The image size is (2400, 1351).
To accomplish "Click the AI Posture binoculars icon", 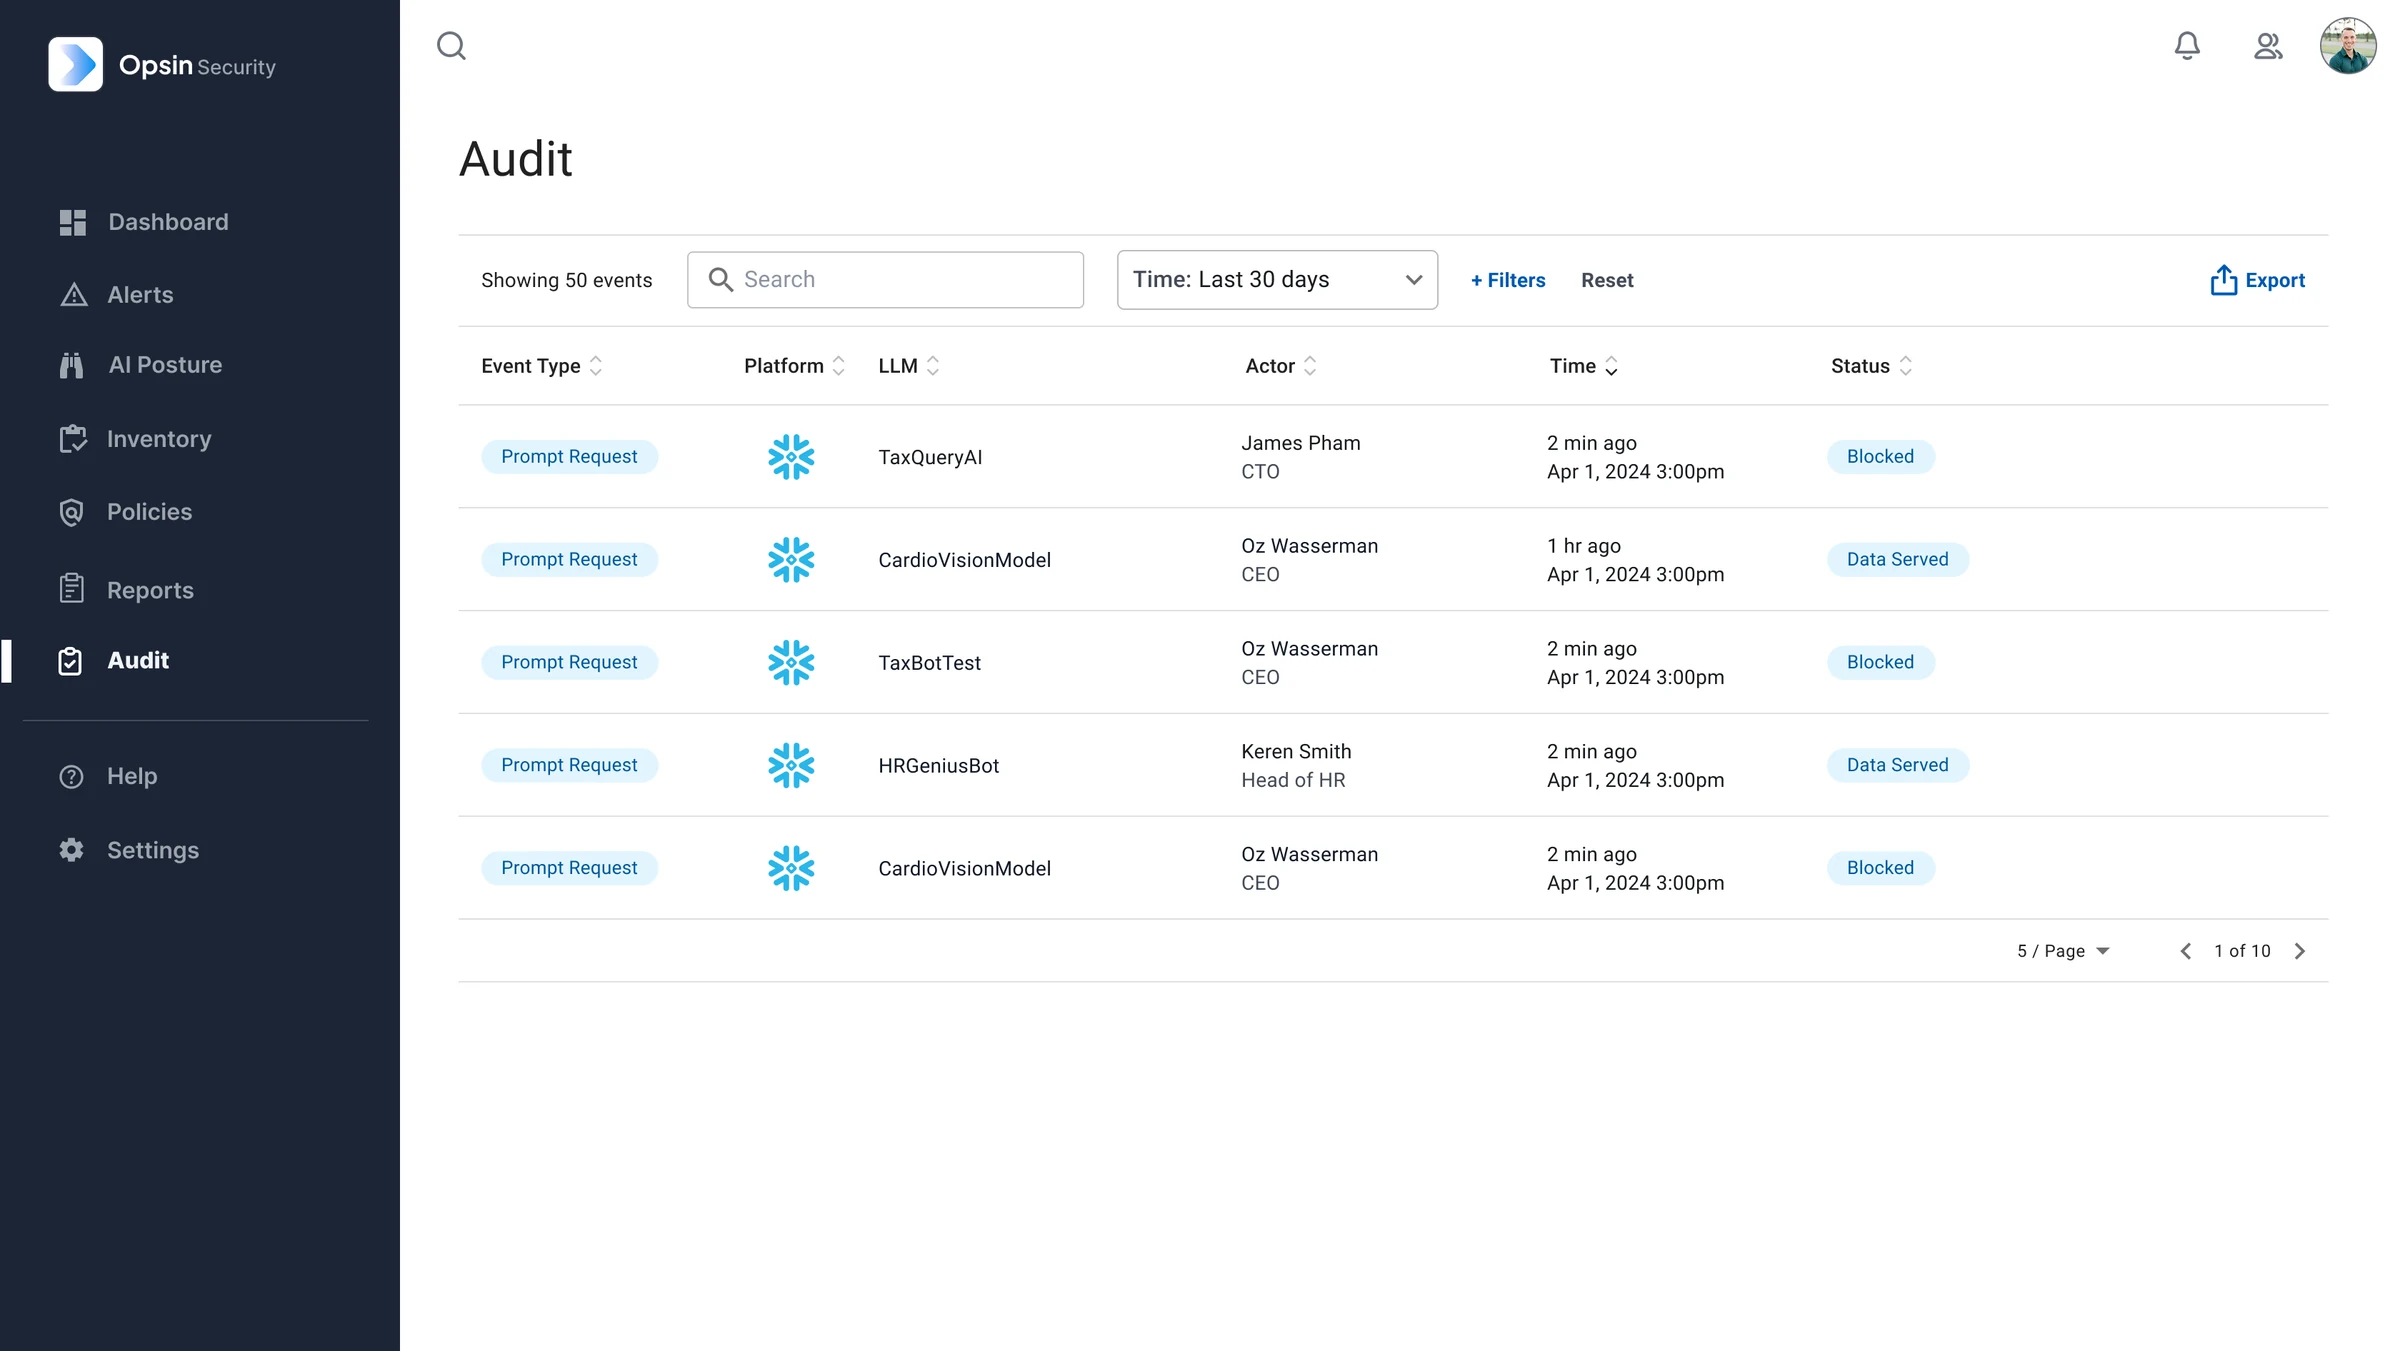I will click(71, 365).
